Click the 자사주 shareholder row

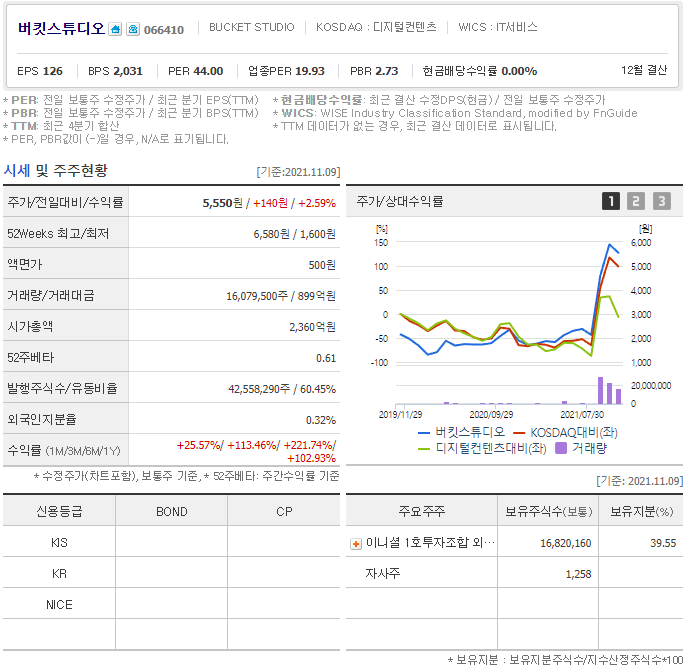click(514, 573)
